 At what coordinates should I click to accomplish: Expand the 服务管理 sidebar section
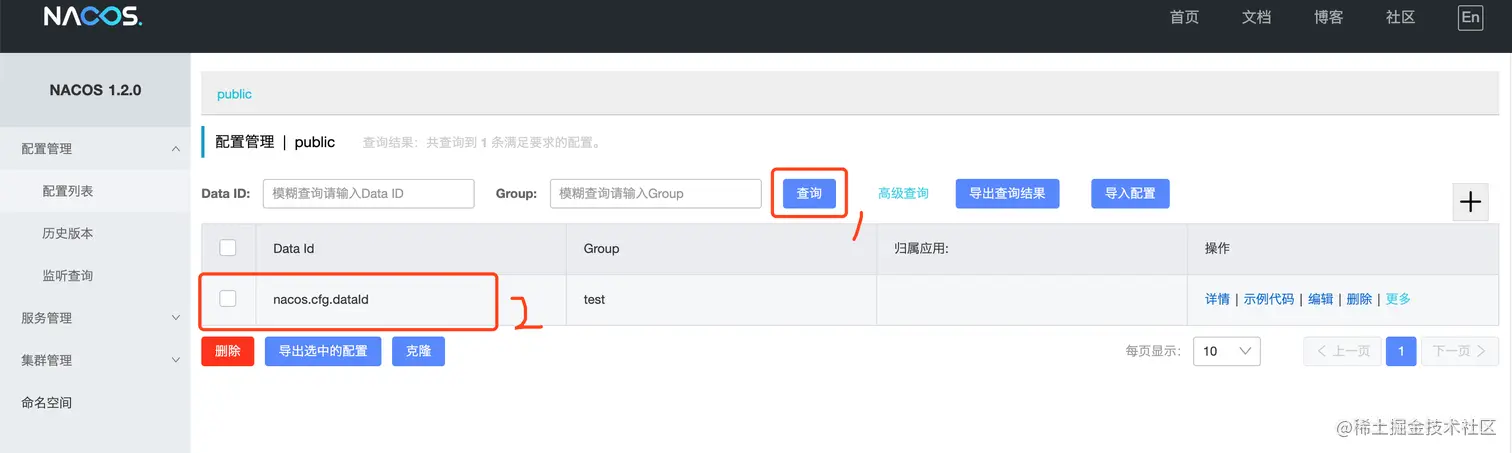[95, 318]
